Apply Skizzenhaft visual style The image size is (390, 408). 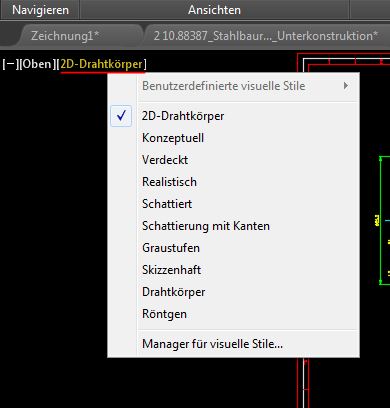pos(233,270)
